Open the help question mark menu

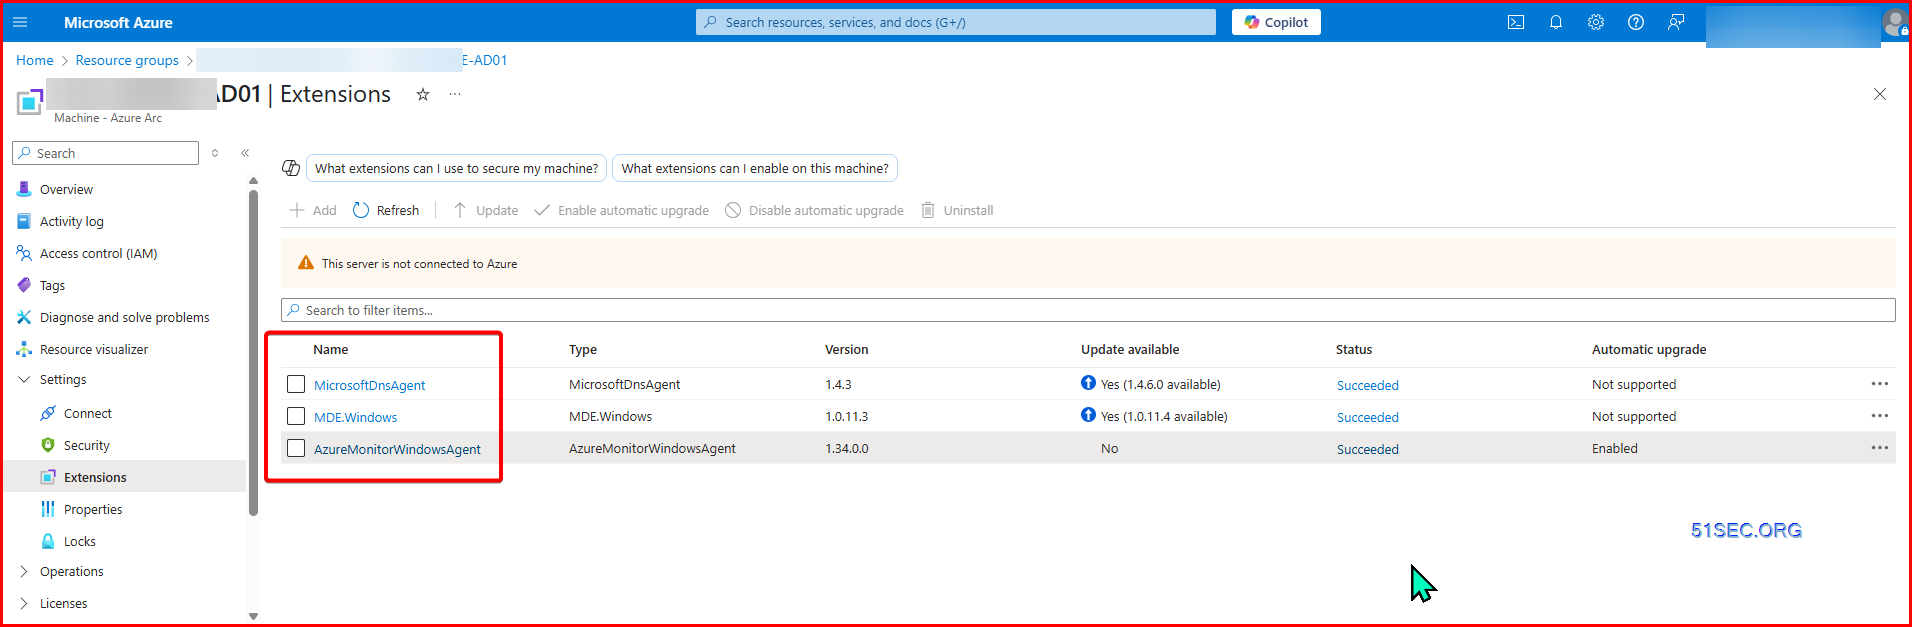[x=1636, y=22]
